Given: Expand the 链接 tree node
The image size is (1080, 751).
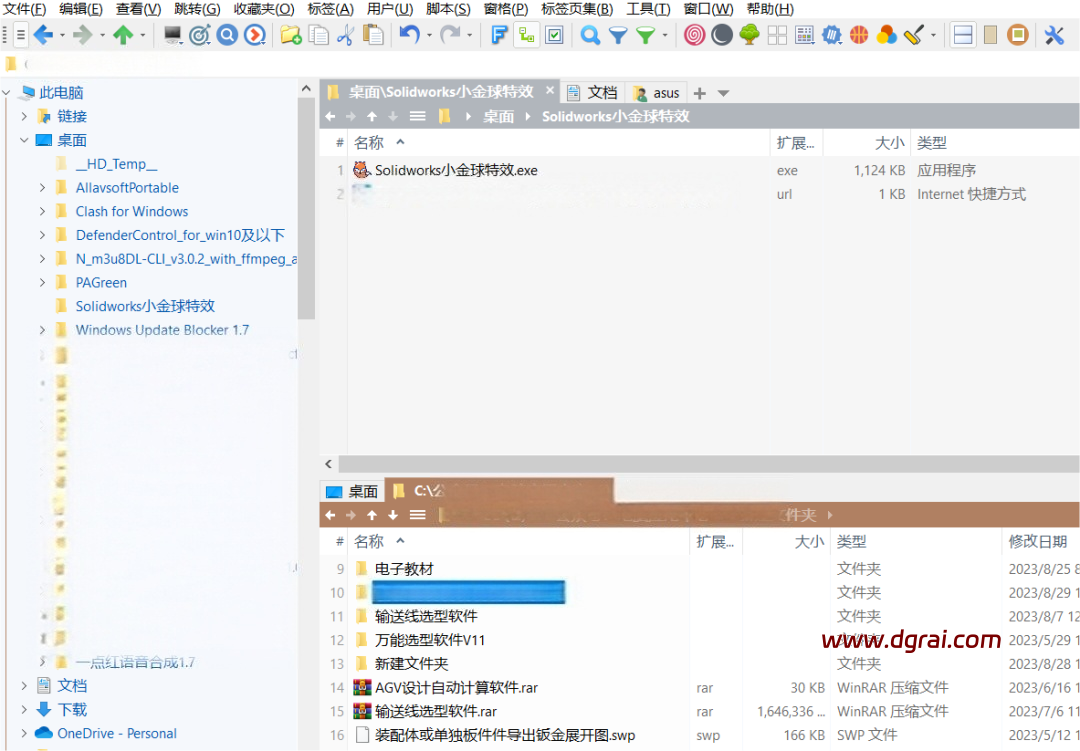Looking at the screenshot, I should pos(25,116).
